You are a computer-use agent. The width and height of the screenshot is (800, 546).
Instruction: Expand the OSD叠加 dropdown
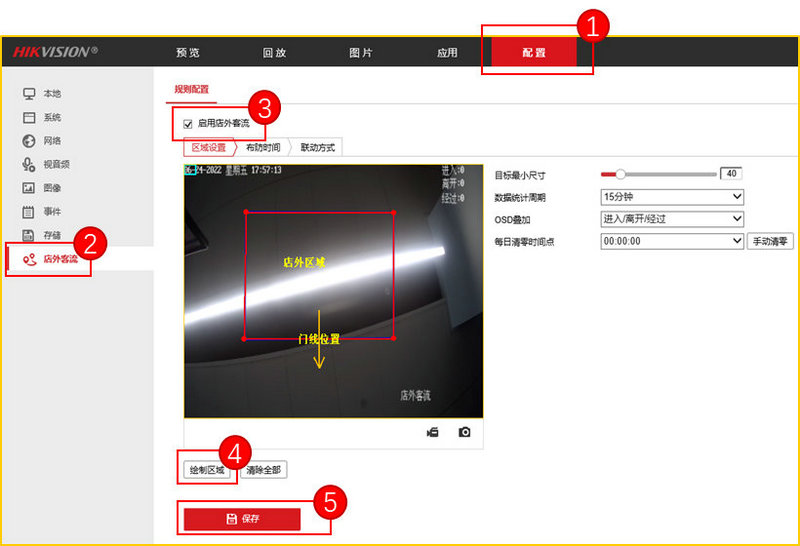pyautogui.click(x=672, y=219)
